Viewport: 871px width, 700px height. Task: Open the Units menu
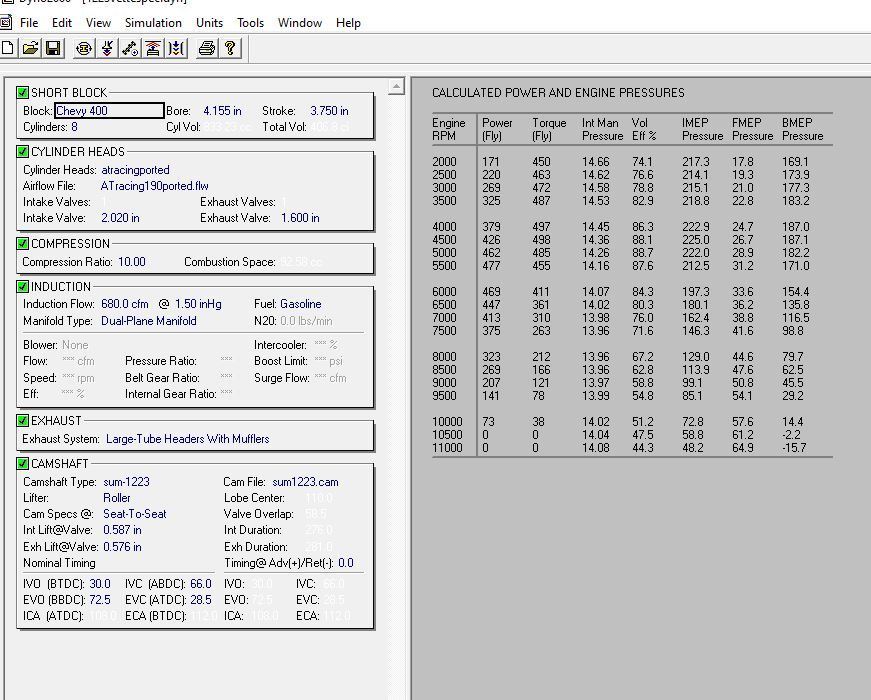pyautogui.click(x=209, y=22)
